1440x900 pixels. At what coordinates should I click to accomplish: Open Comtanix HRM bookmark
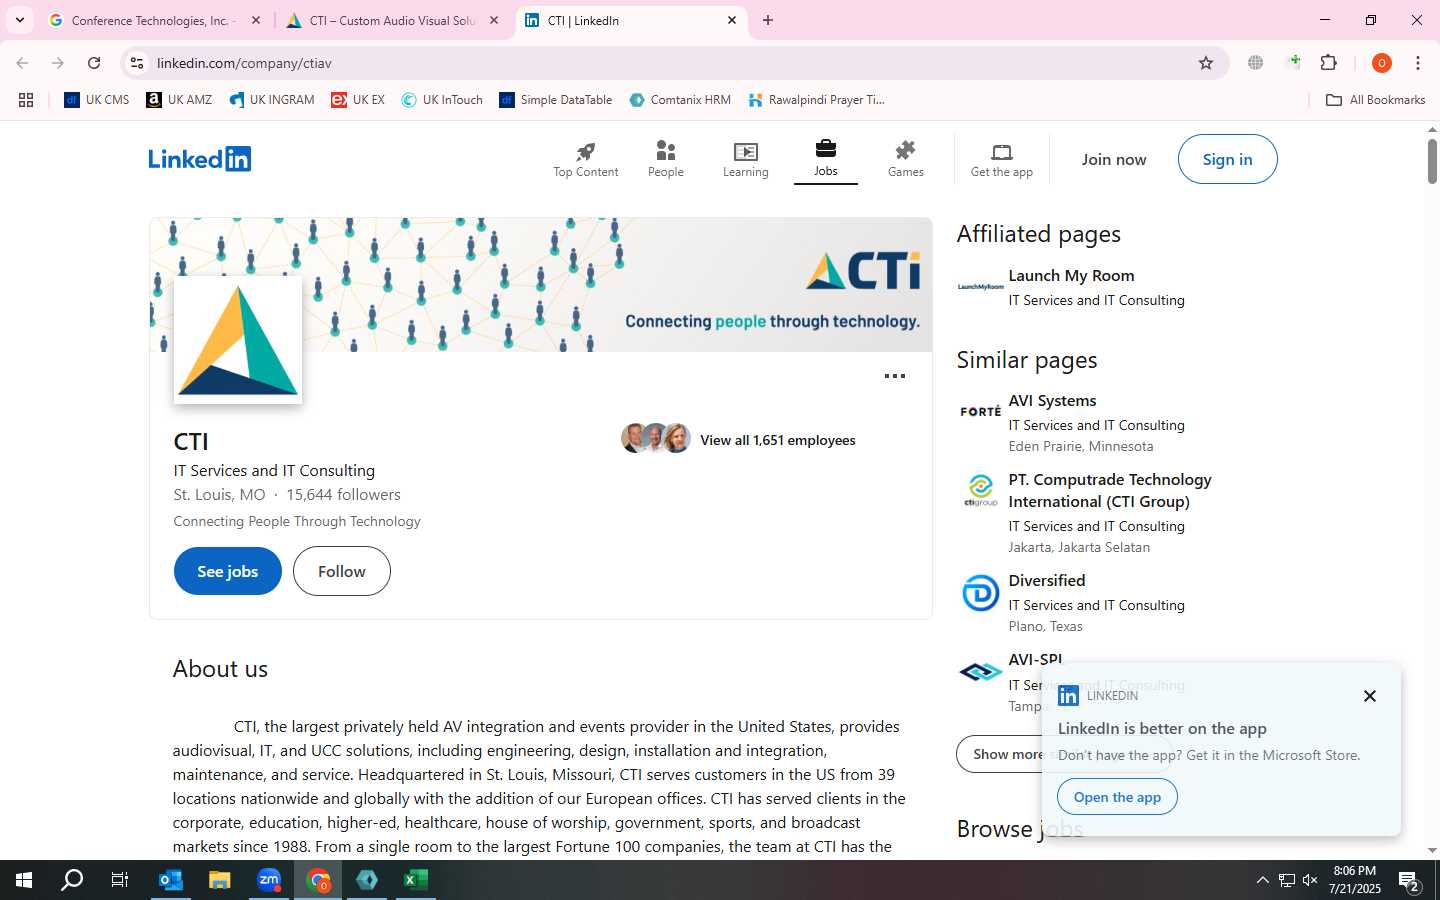680,100
